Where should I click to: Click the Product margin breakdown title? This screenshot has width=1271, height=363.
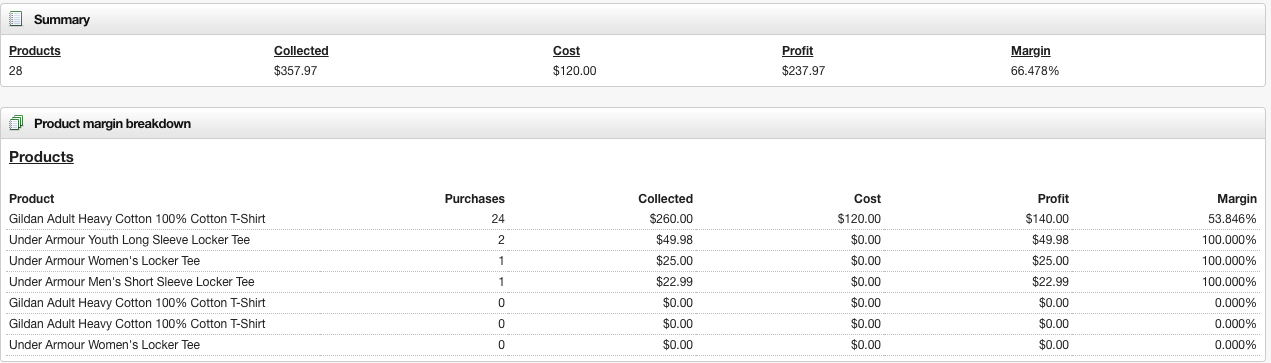pyautogui.click(x=112, y=124)
